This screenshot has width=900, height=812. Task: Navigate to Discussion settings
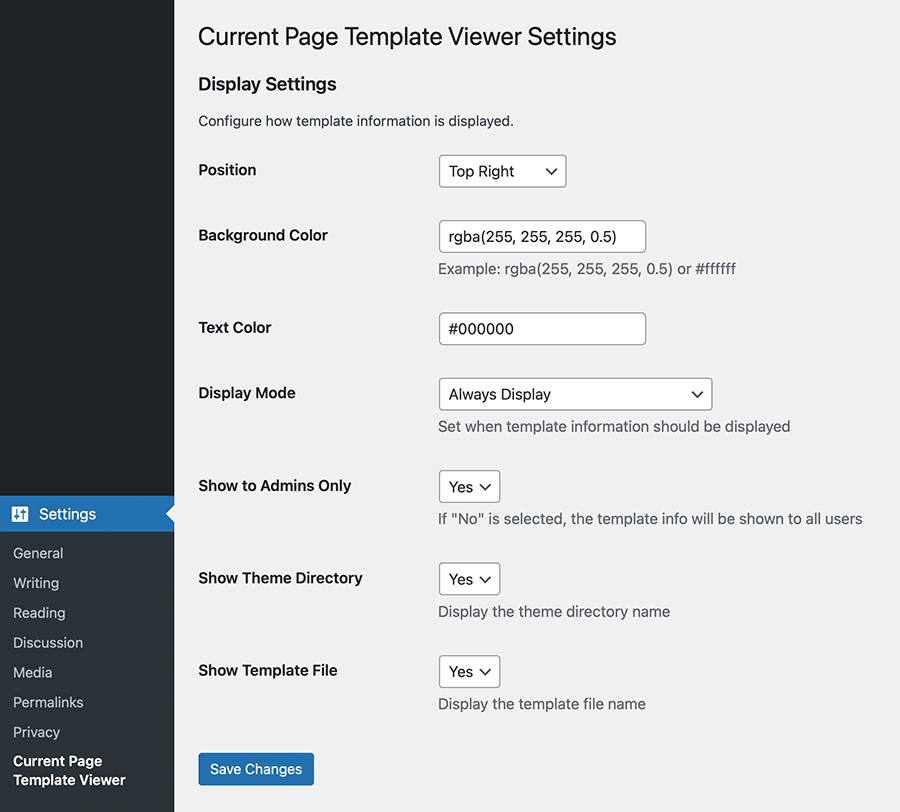click(48, 643)
